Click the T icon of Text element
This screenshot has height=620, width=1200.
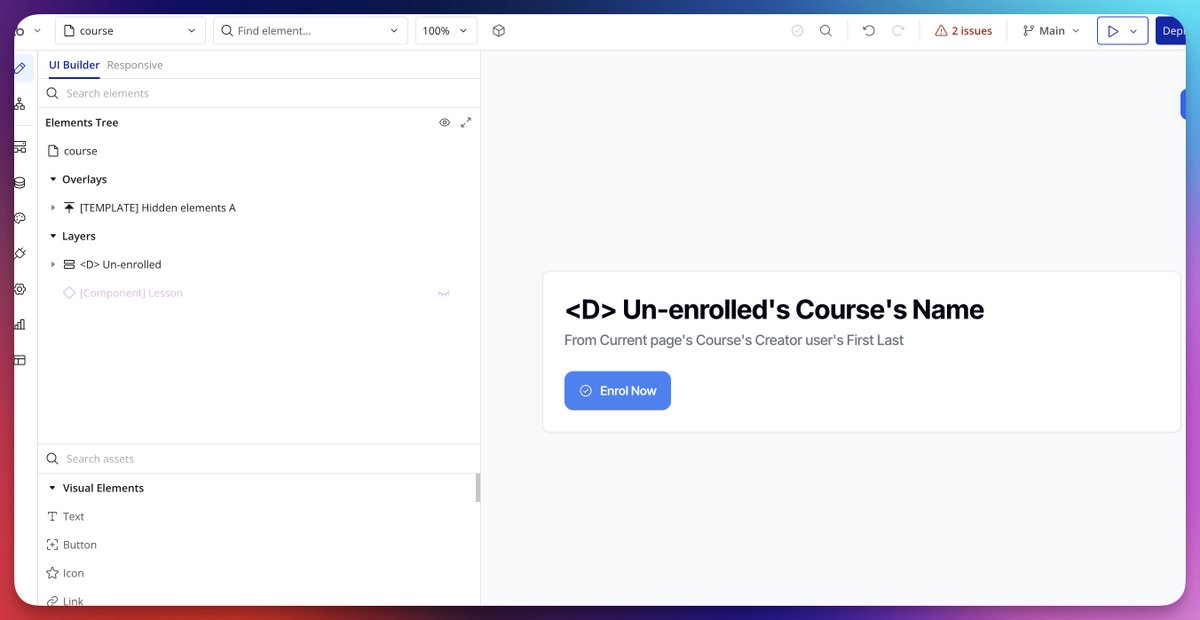point(53,517)
